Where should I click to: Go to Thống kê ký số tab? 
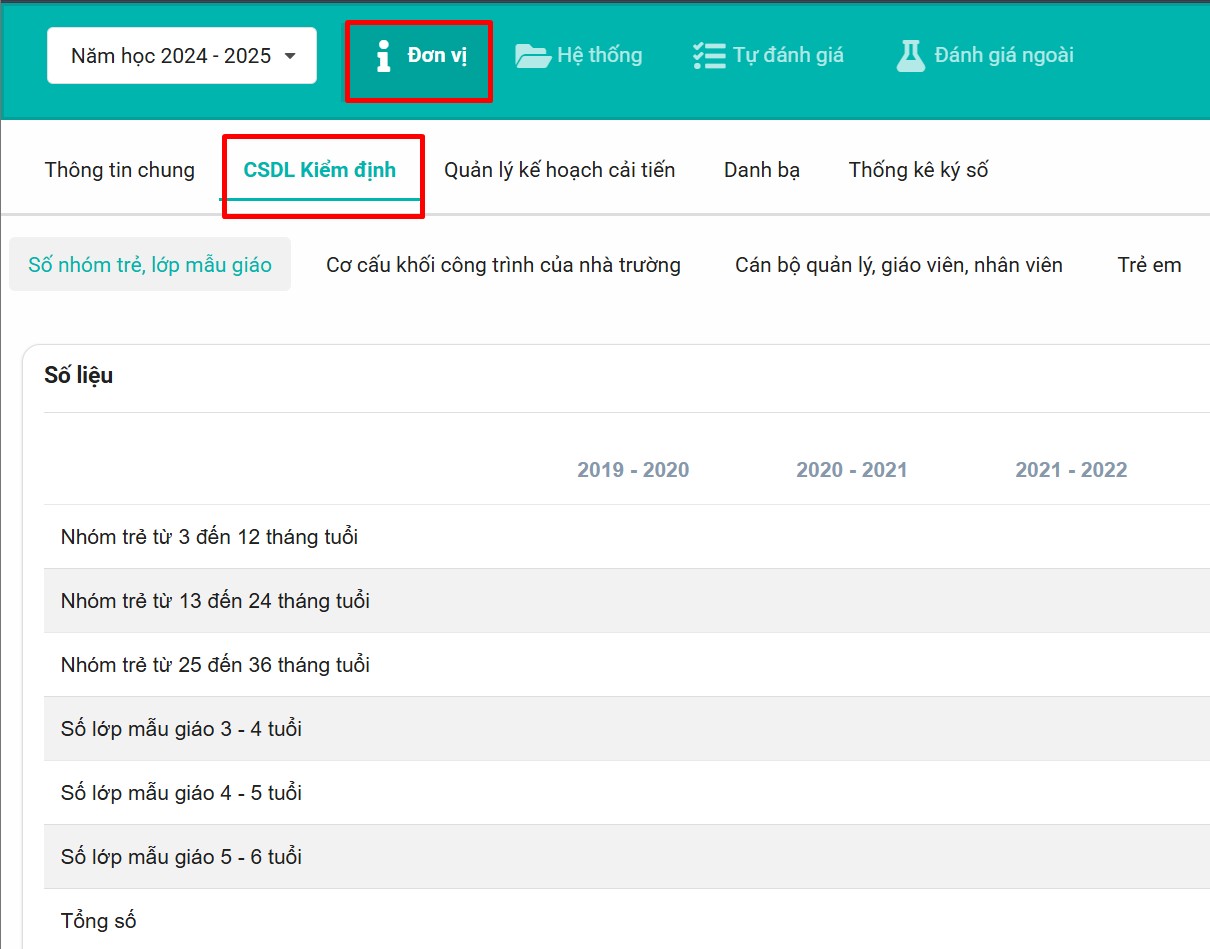(918, 170)
